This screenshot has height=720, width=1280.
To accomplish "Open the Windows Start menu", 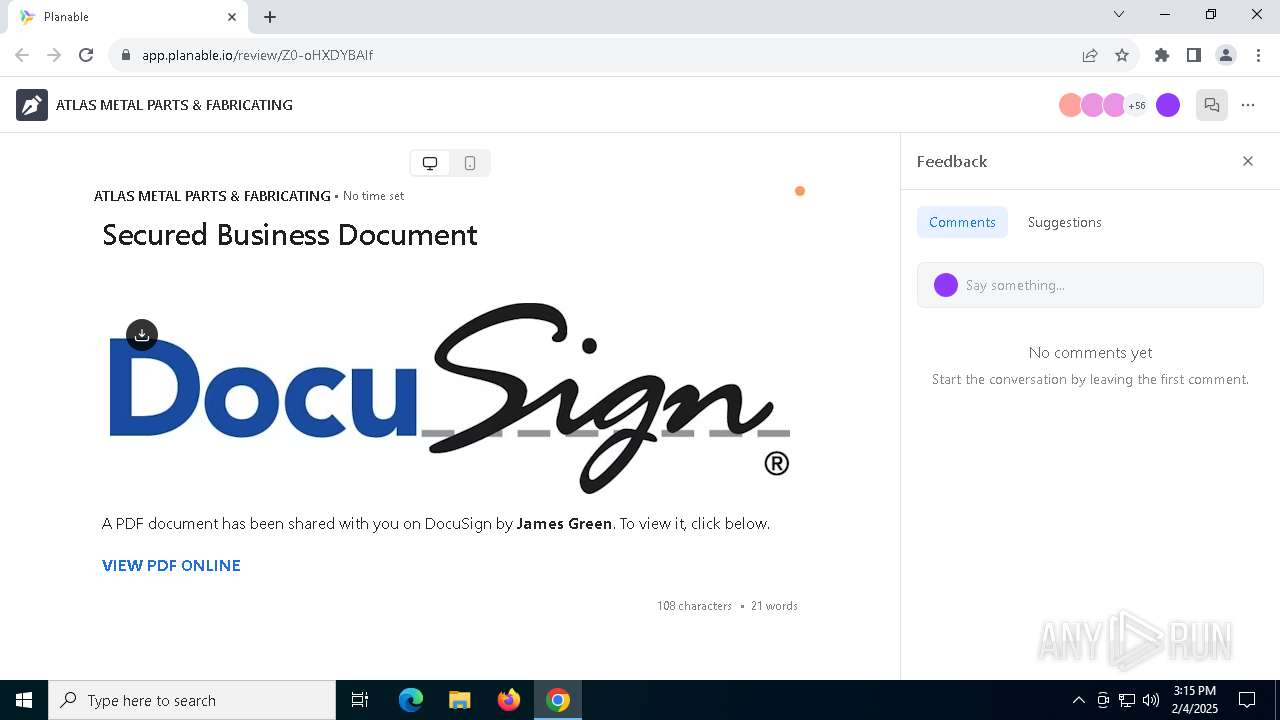I will point(24,700).
